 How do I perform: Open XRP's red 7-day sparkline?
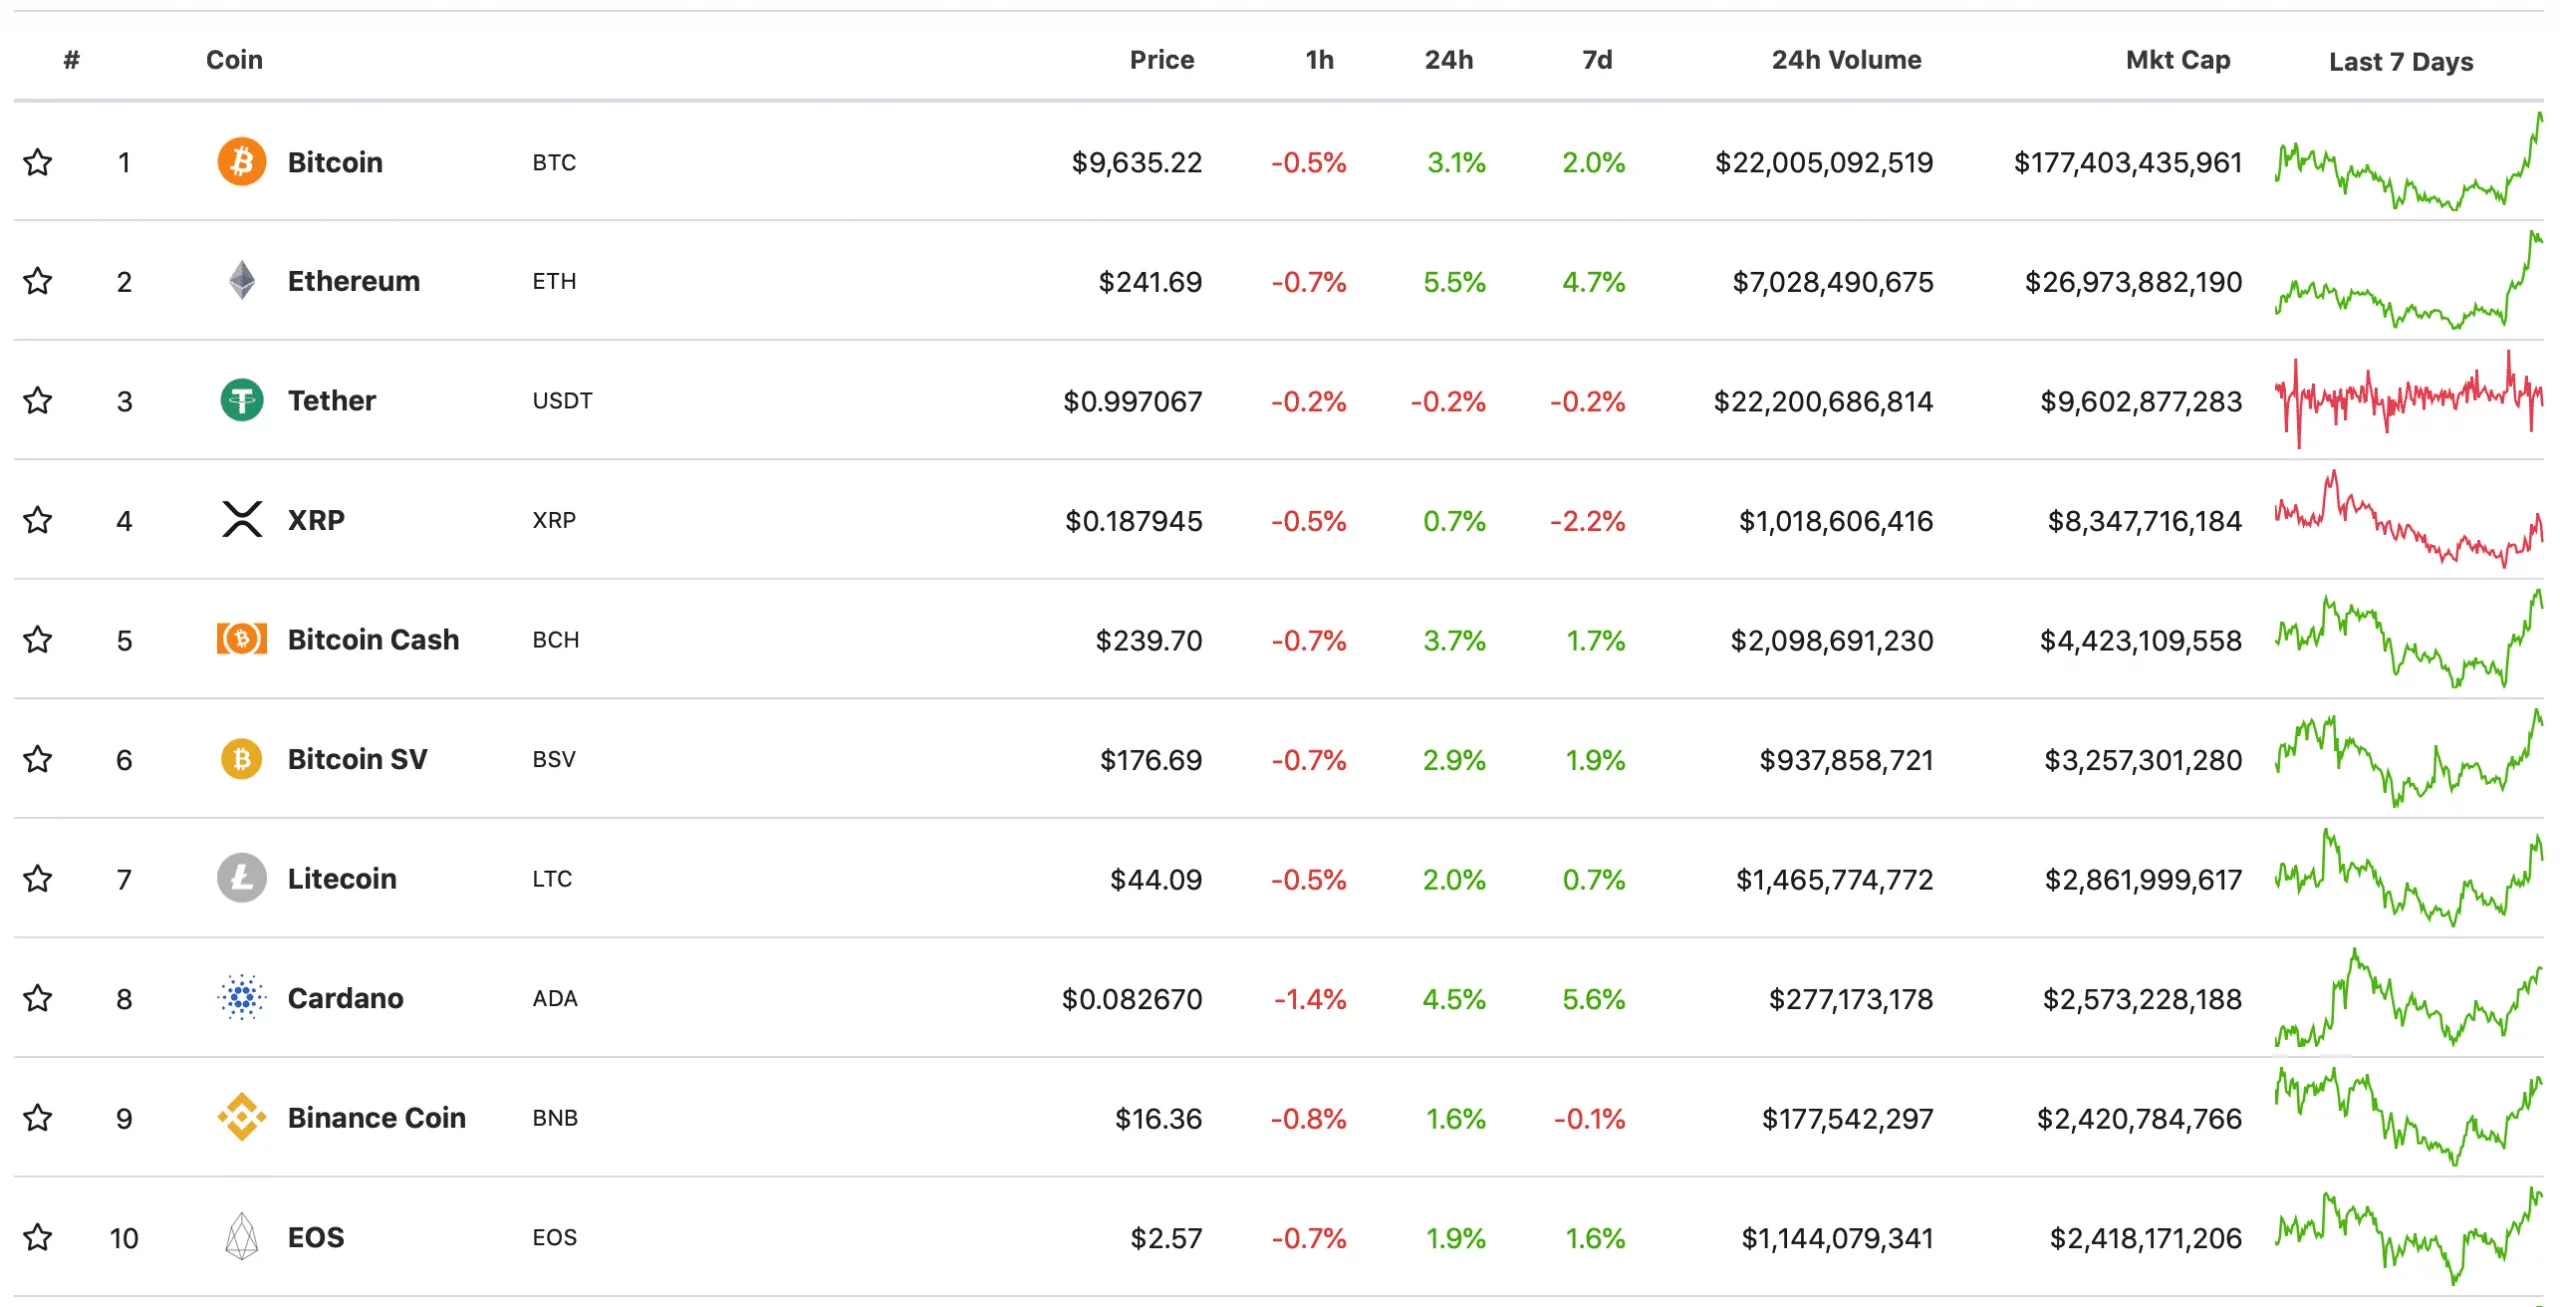pos(2409,519)
